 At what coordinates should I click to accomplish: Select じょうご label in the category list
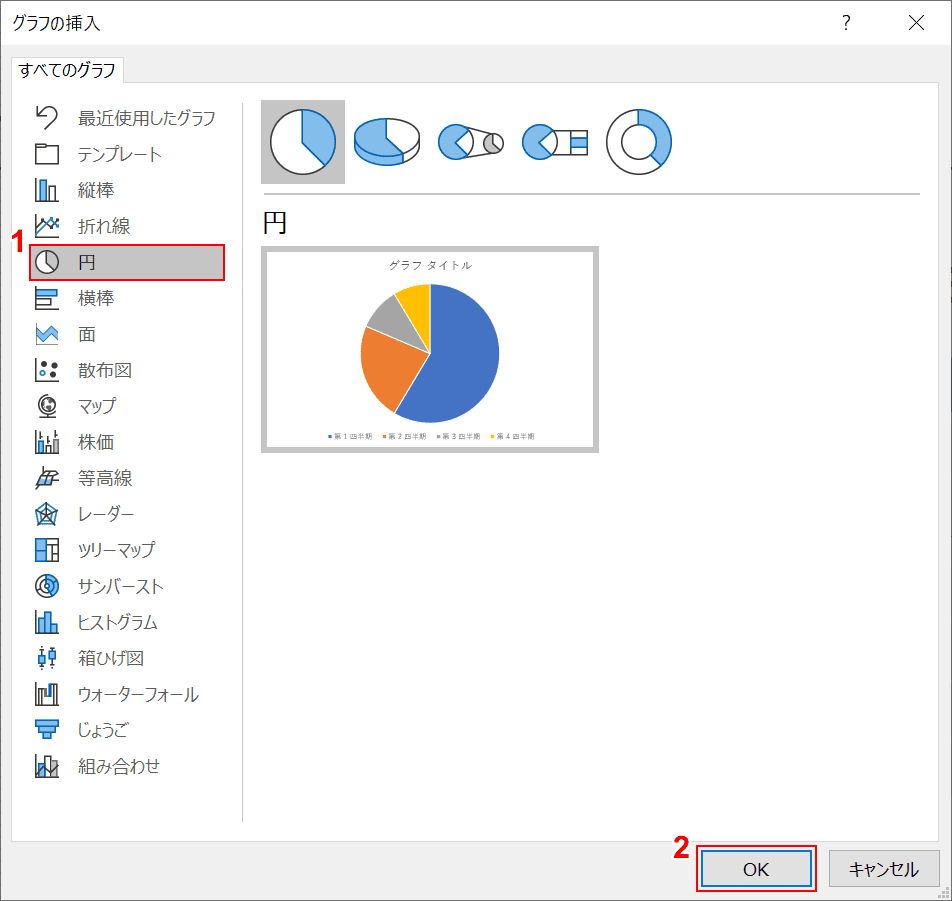(103, 730)
